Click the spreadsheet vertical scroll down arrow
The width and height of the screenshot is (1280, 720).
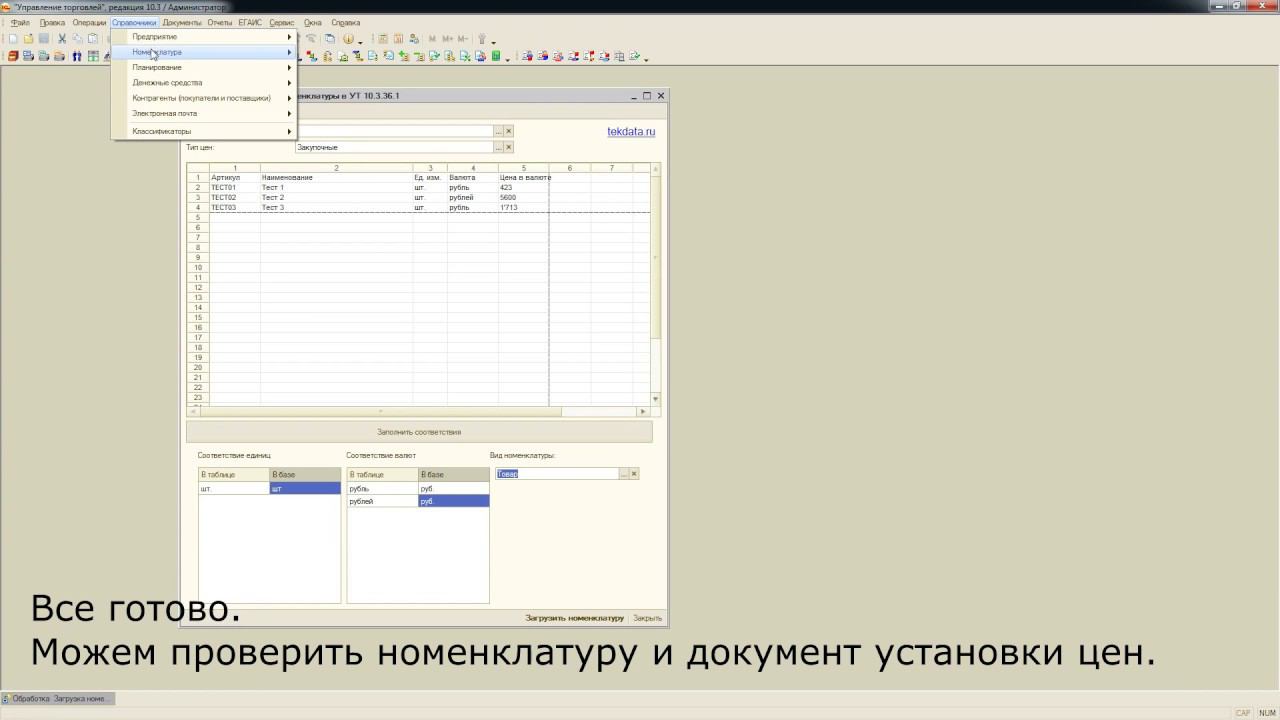pyautogui.click(x=656, y=399)
